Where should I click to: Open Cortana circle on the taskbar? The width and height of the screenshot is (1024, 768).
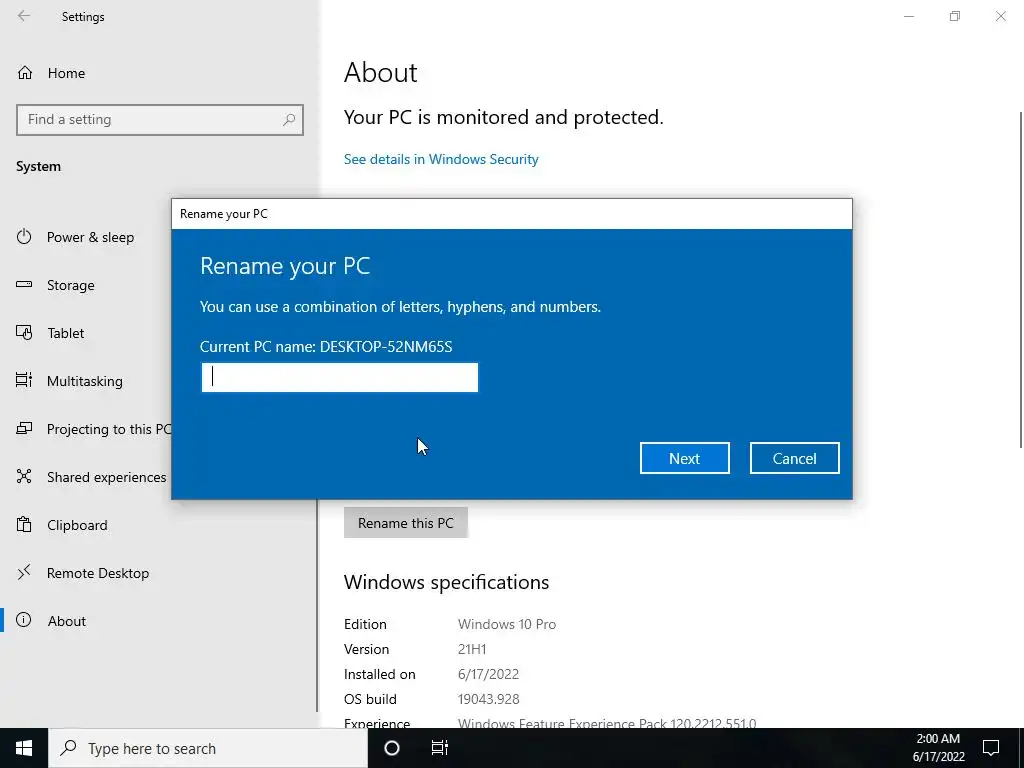coord(392,748)
